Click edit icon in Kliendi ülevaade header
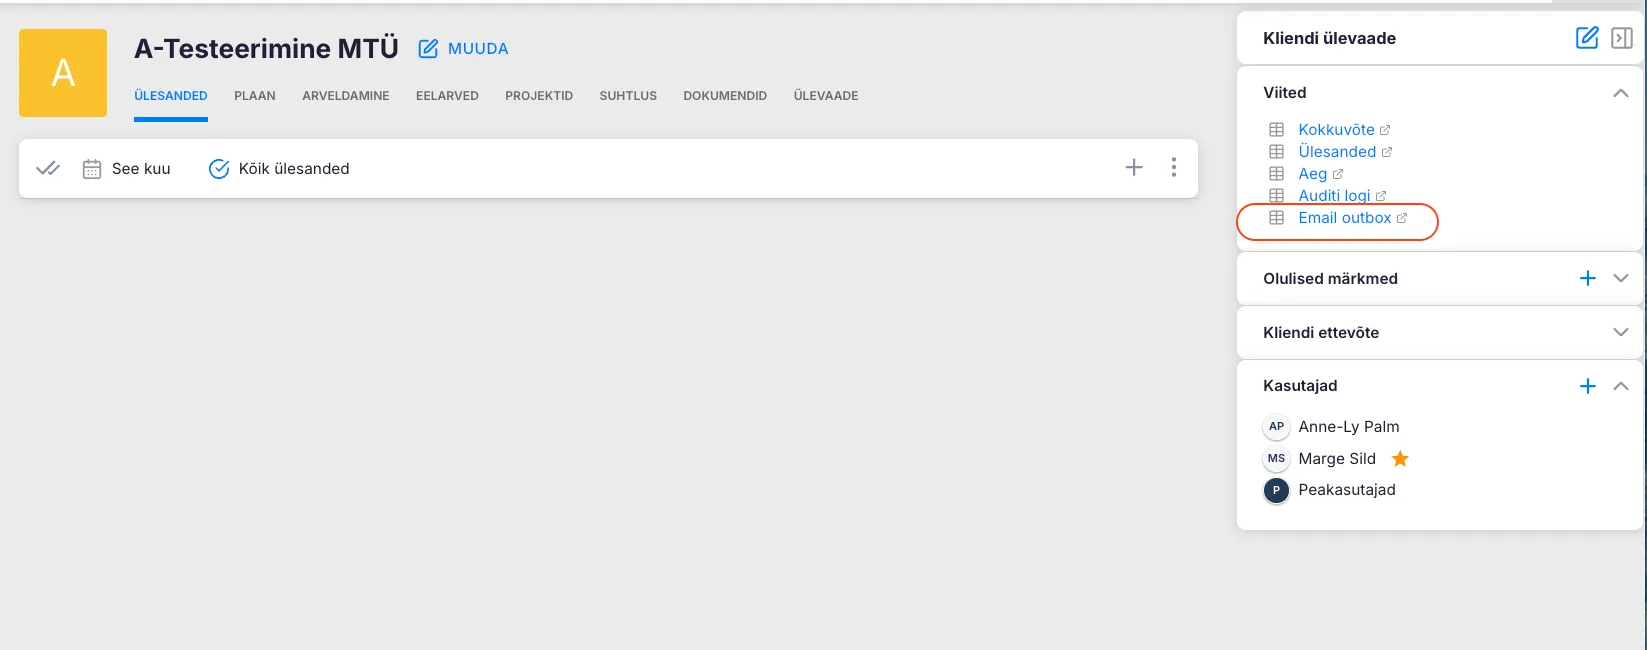This screenshot has width=1647, height=650. pyautogui.click(x=1586, y=38)
